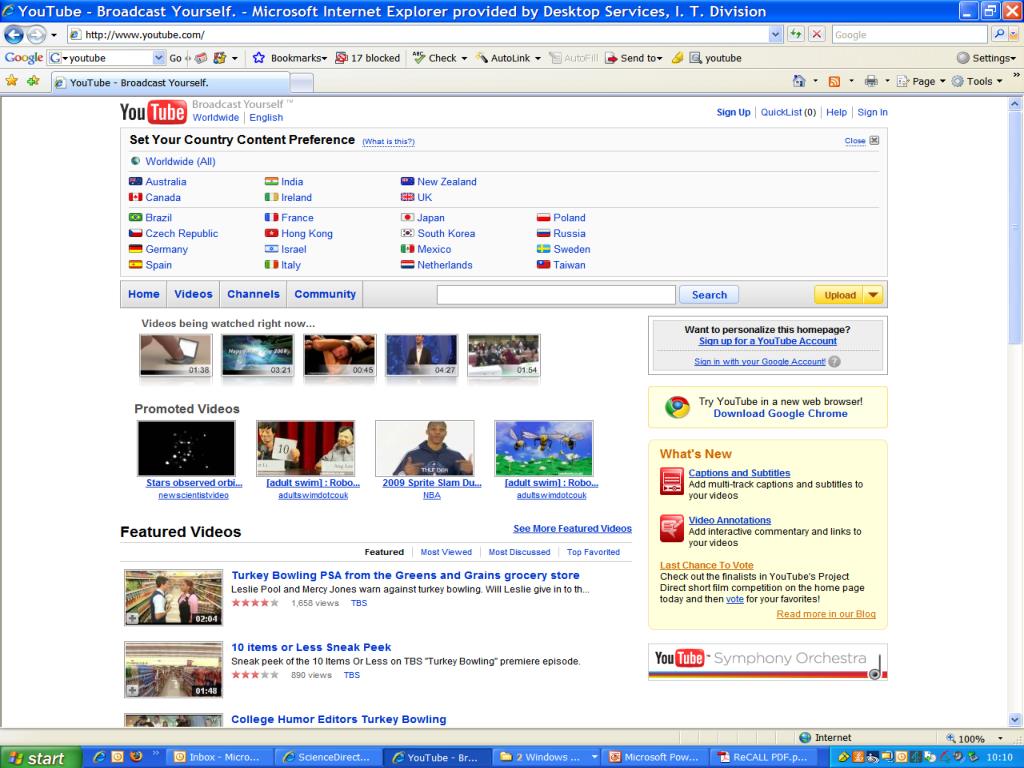Screen dimensions: 1024x768
Task: Expand the Bookmarks dropdown in Google toolbar
Action: [x=324, y=58]
